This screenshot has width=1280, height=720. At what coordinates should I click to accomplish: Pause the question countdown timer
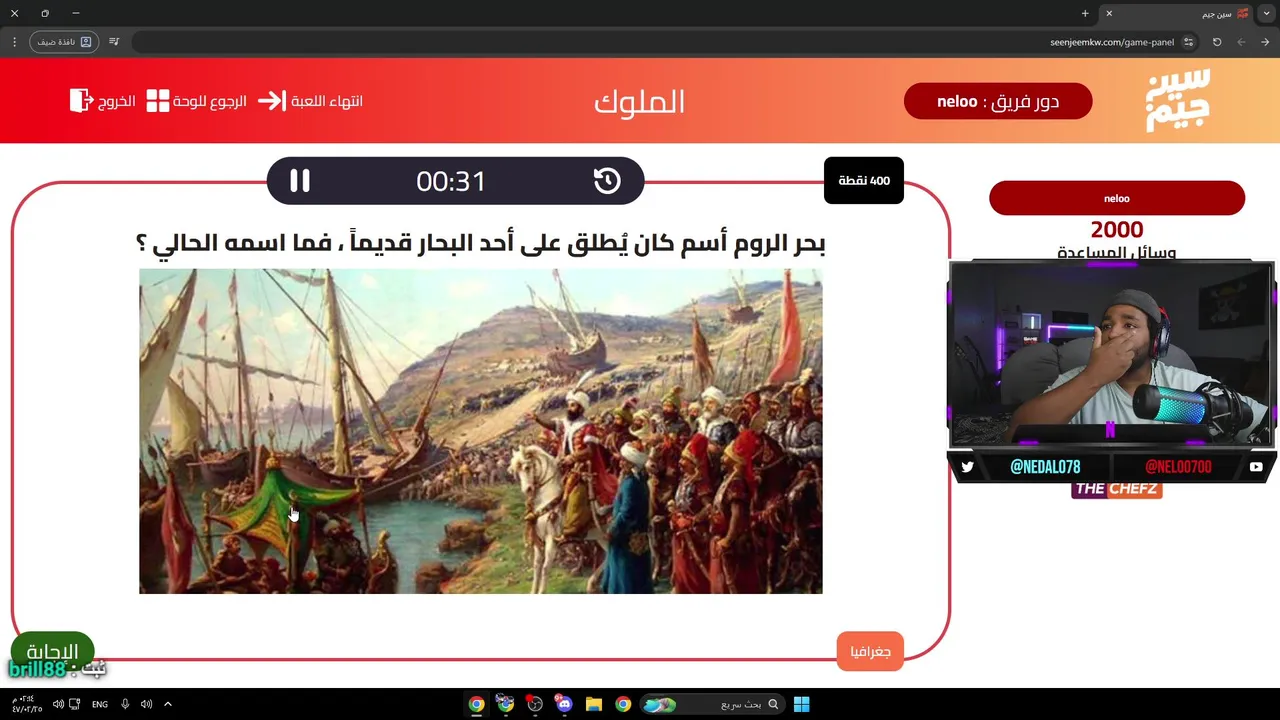pos(300,181)
